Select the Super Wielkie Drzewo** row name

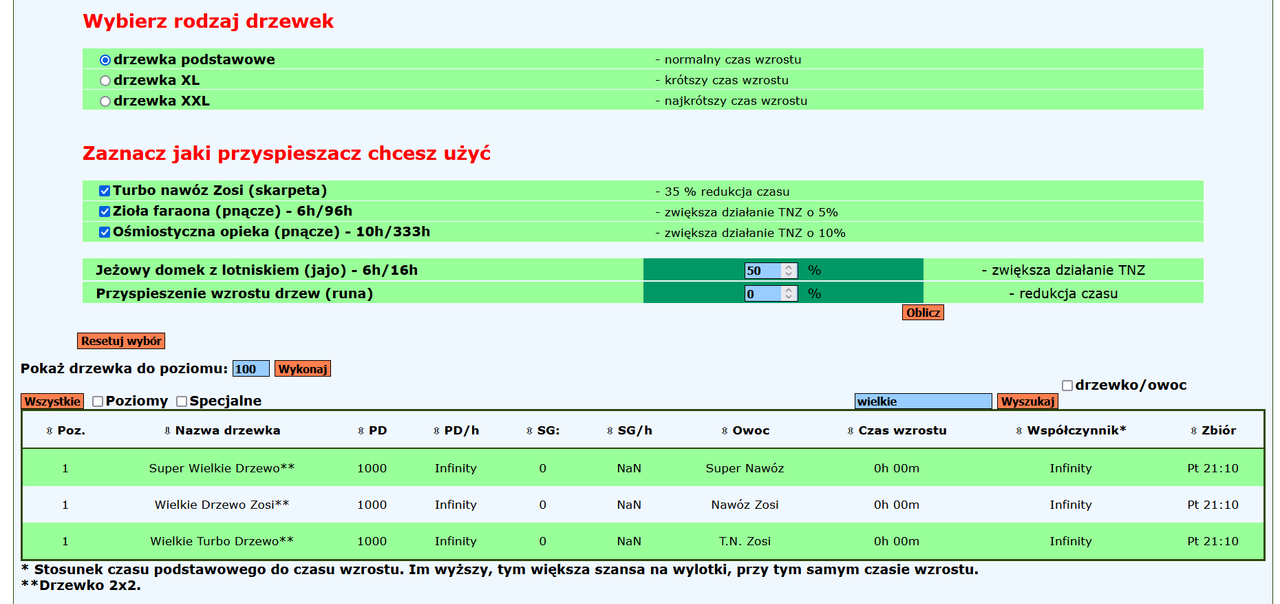222,468
